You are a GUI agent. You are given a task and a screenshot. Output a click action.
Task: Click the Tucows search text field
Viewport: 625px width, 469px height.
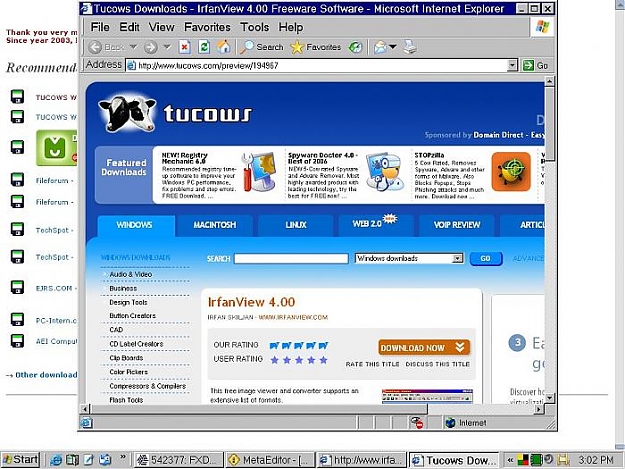click(x=291, y=259)
